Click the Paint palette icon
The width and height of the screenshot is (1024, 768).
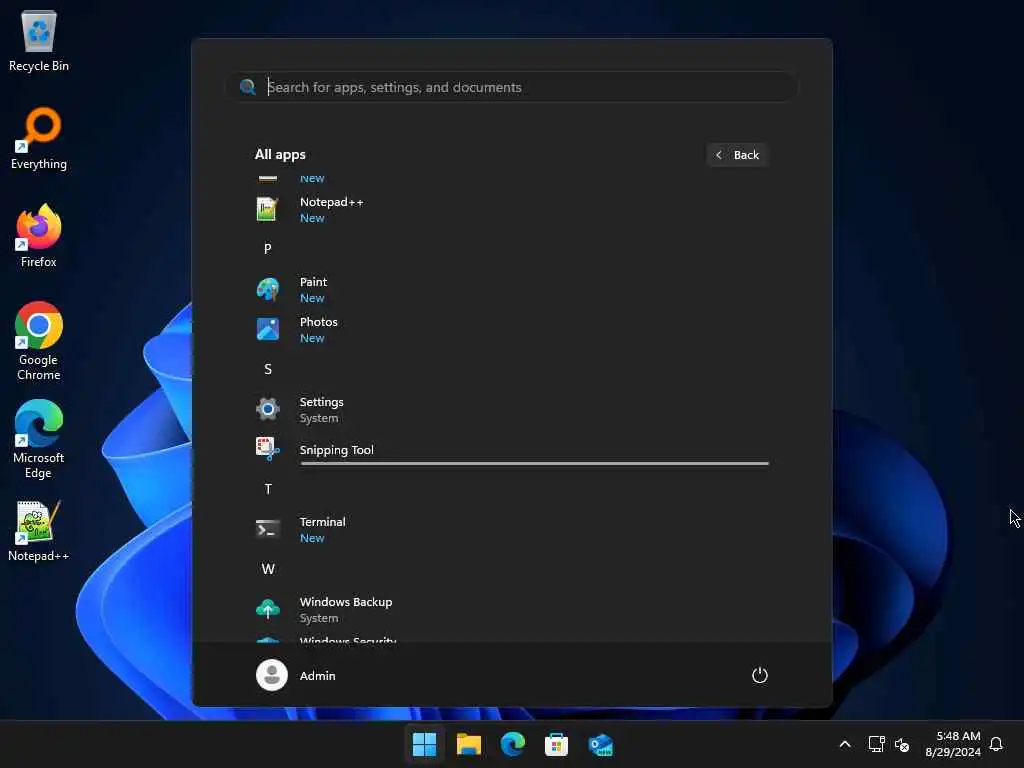click(x=268, y=289)
